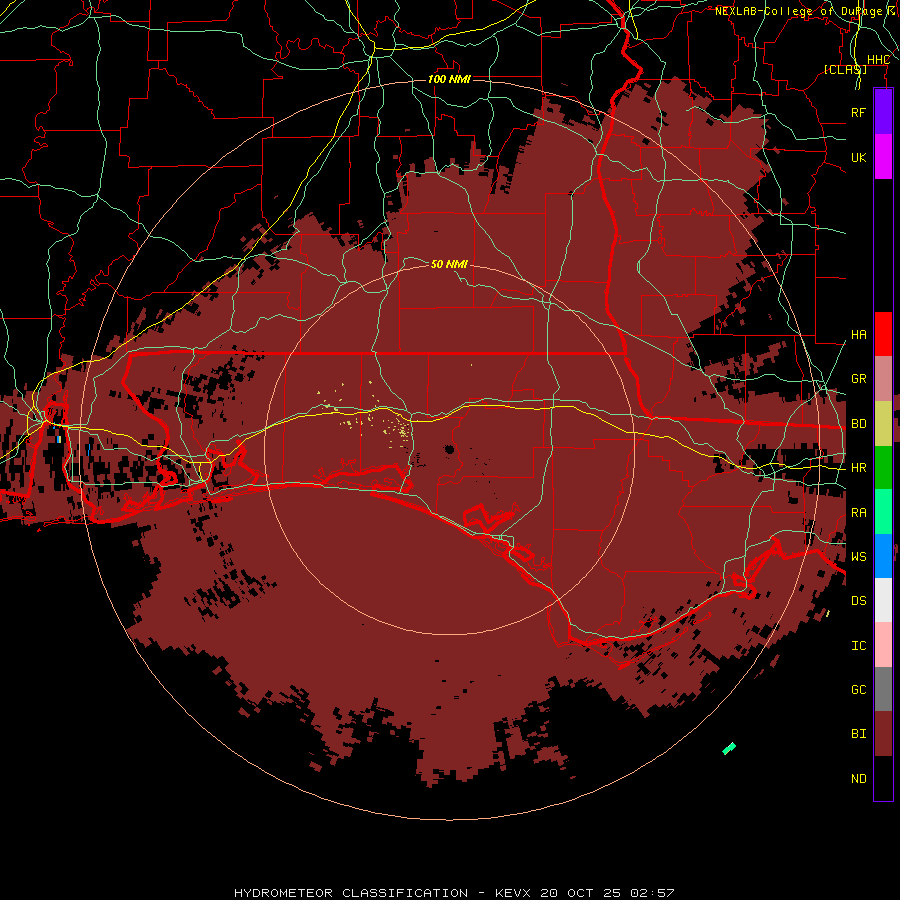This screenshot has width=900, height=900.
Task: Click the BI legend label
Action: 858,734
